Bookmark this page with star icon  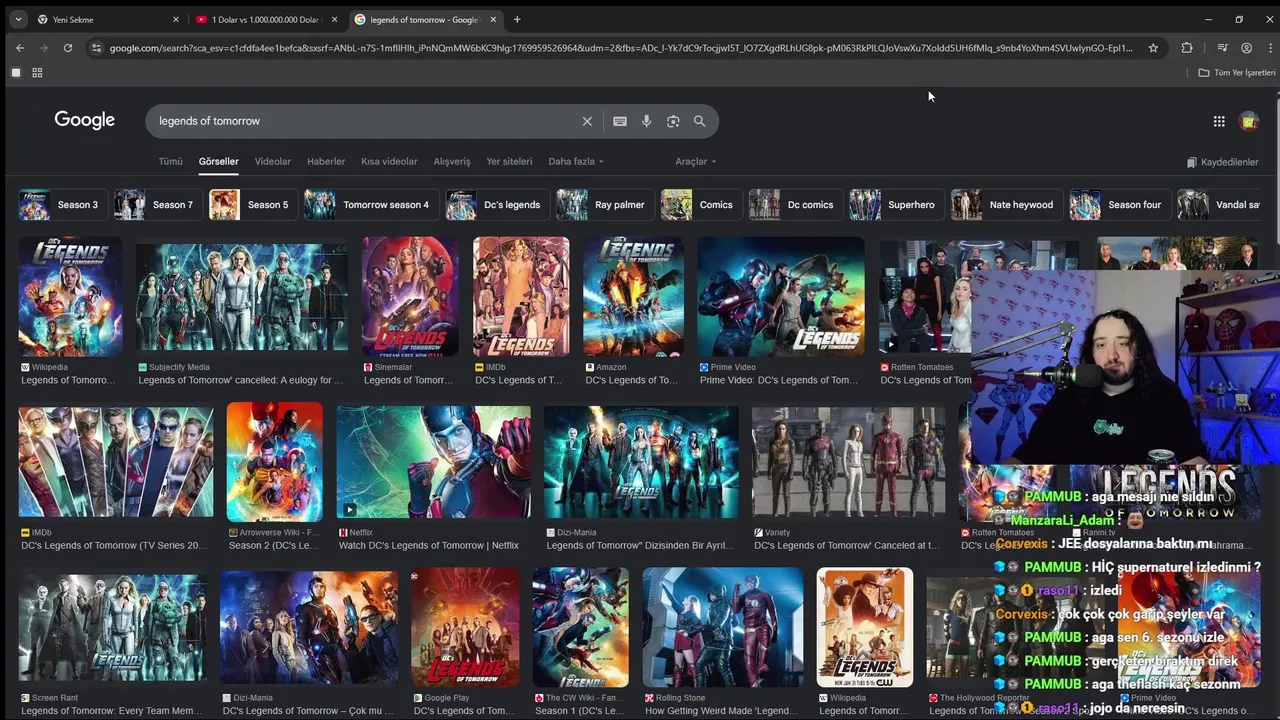click(1153, 48)
